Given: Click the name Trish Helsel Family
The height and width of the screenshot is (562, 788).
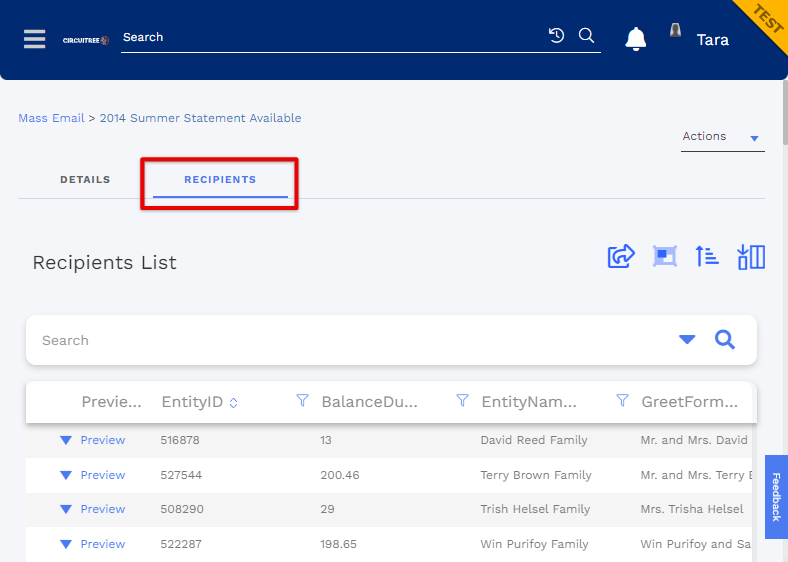Looking at the screenshot, I should click(535, 509).
